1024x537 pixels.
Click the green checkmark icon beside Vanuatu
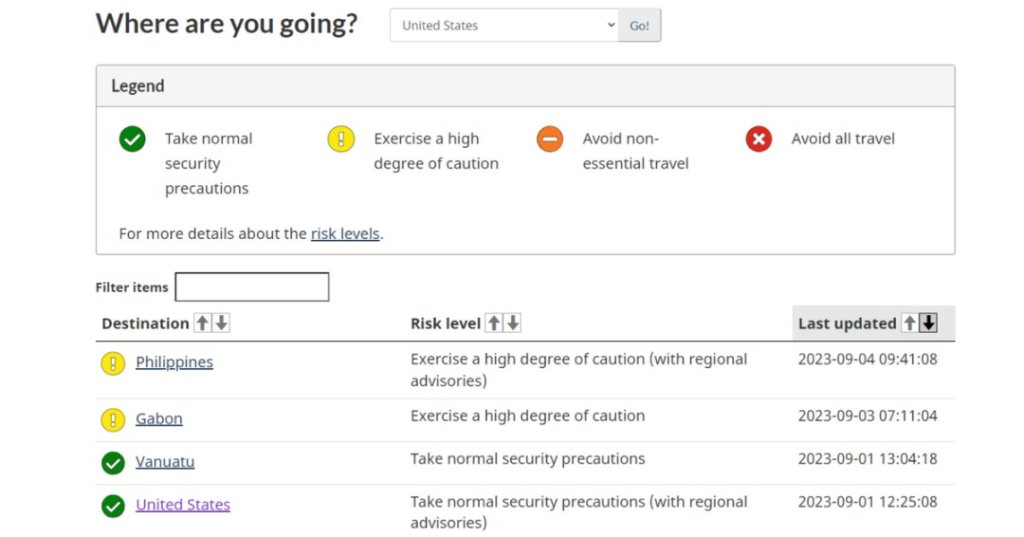pyautogui.click(x=113, y=463)
